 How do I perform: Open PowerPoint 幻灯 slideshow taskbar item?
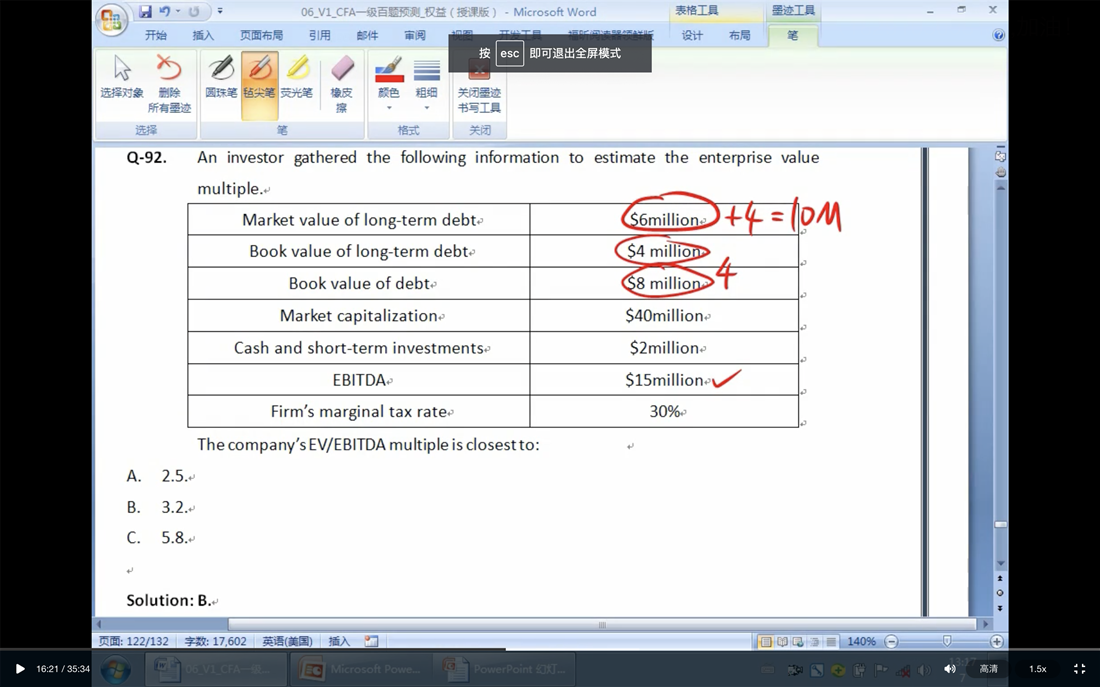(x=505, y=669)
